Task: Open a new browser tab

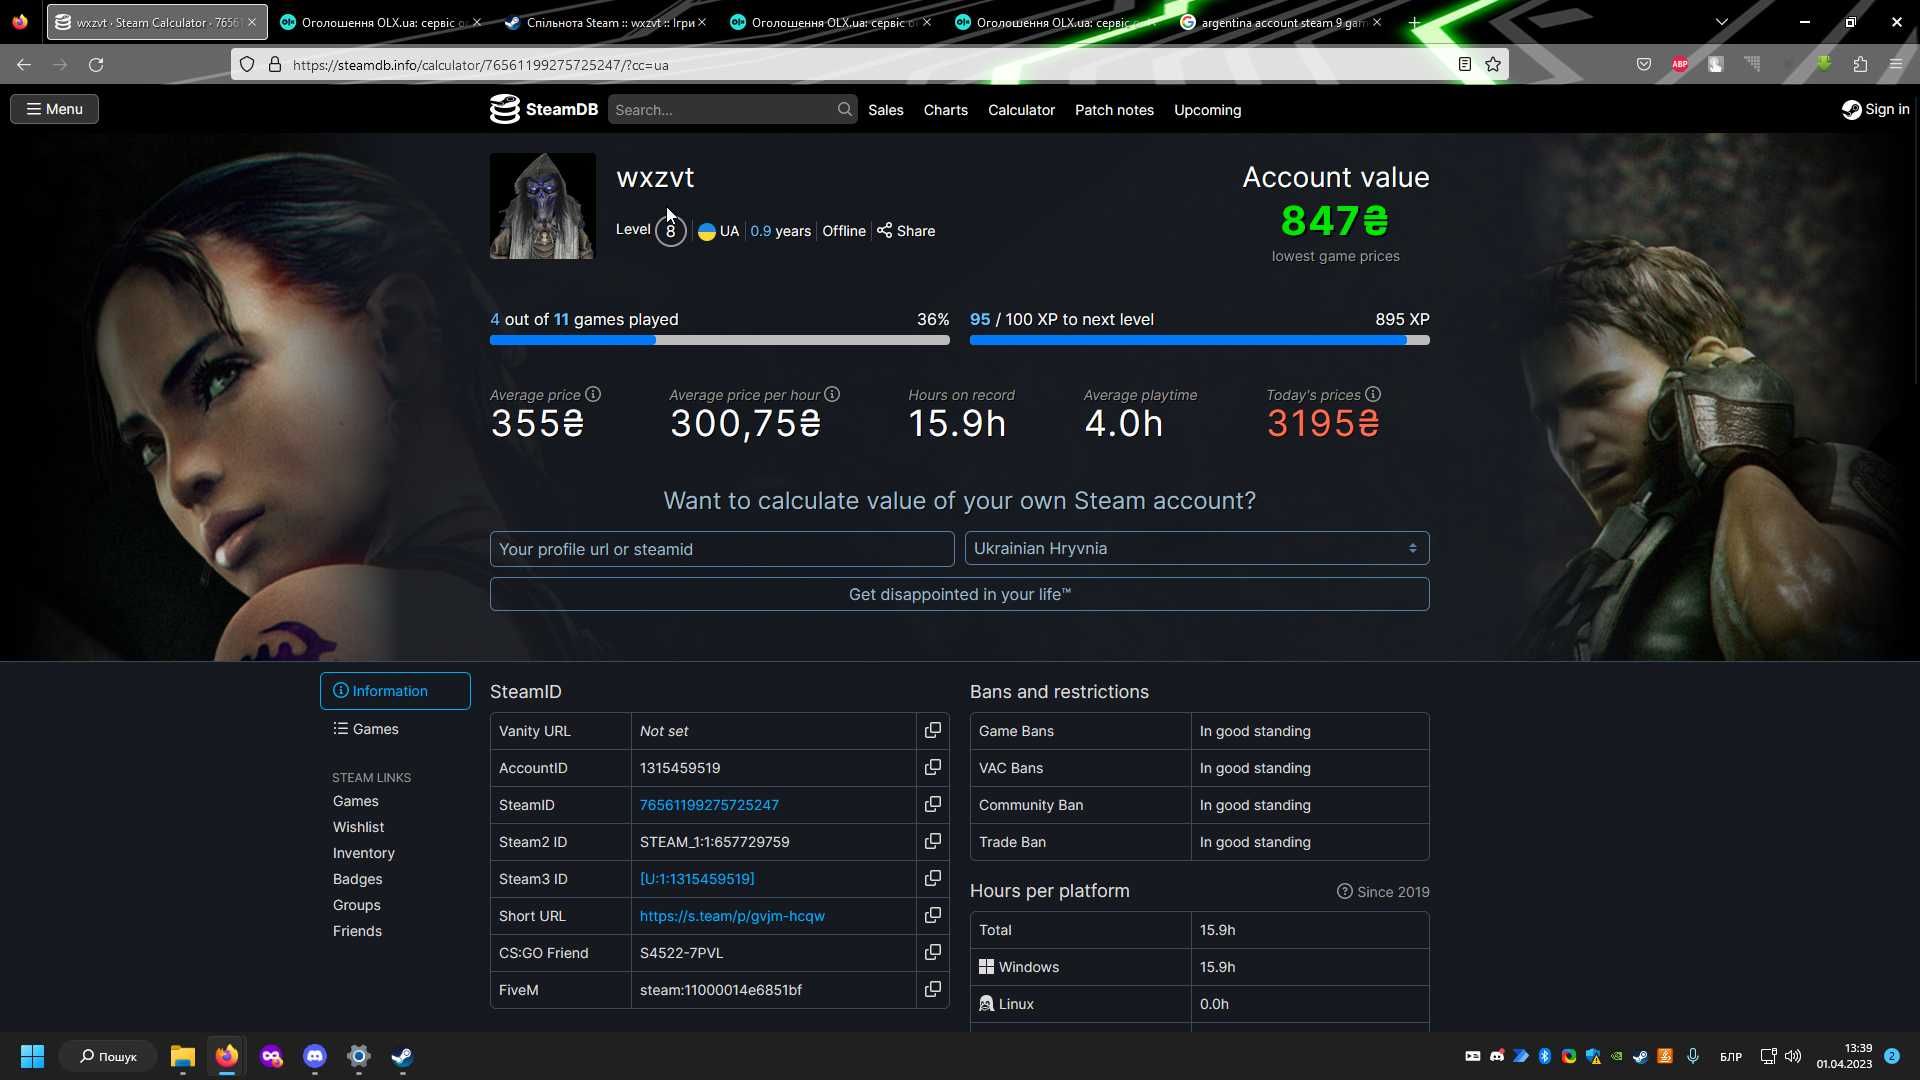Action: (1414, 22)
